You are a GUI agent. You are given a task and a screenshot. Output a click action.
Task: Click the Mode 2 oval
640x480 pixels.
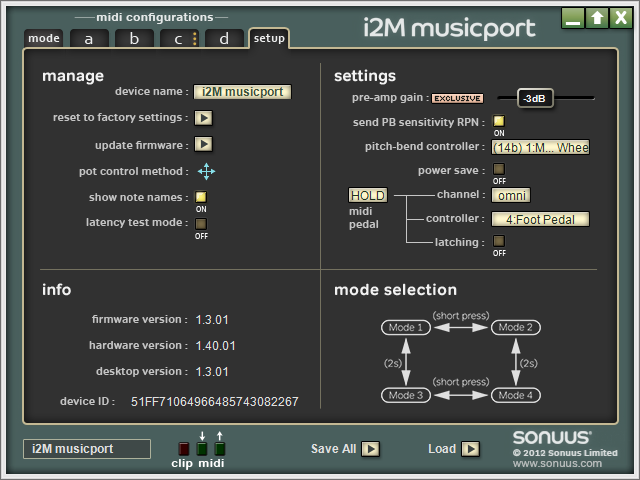[516, 327]
